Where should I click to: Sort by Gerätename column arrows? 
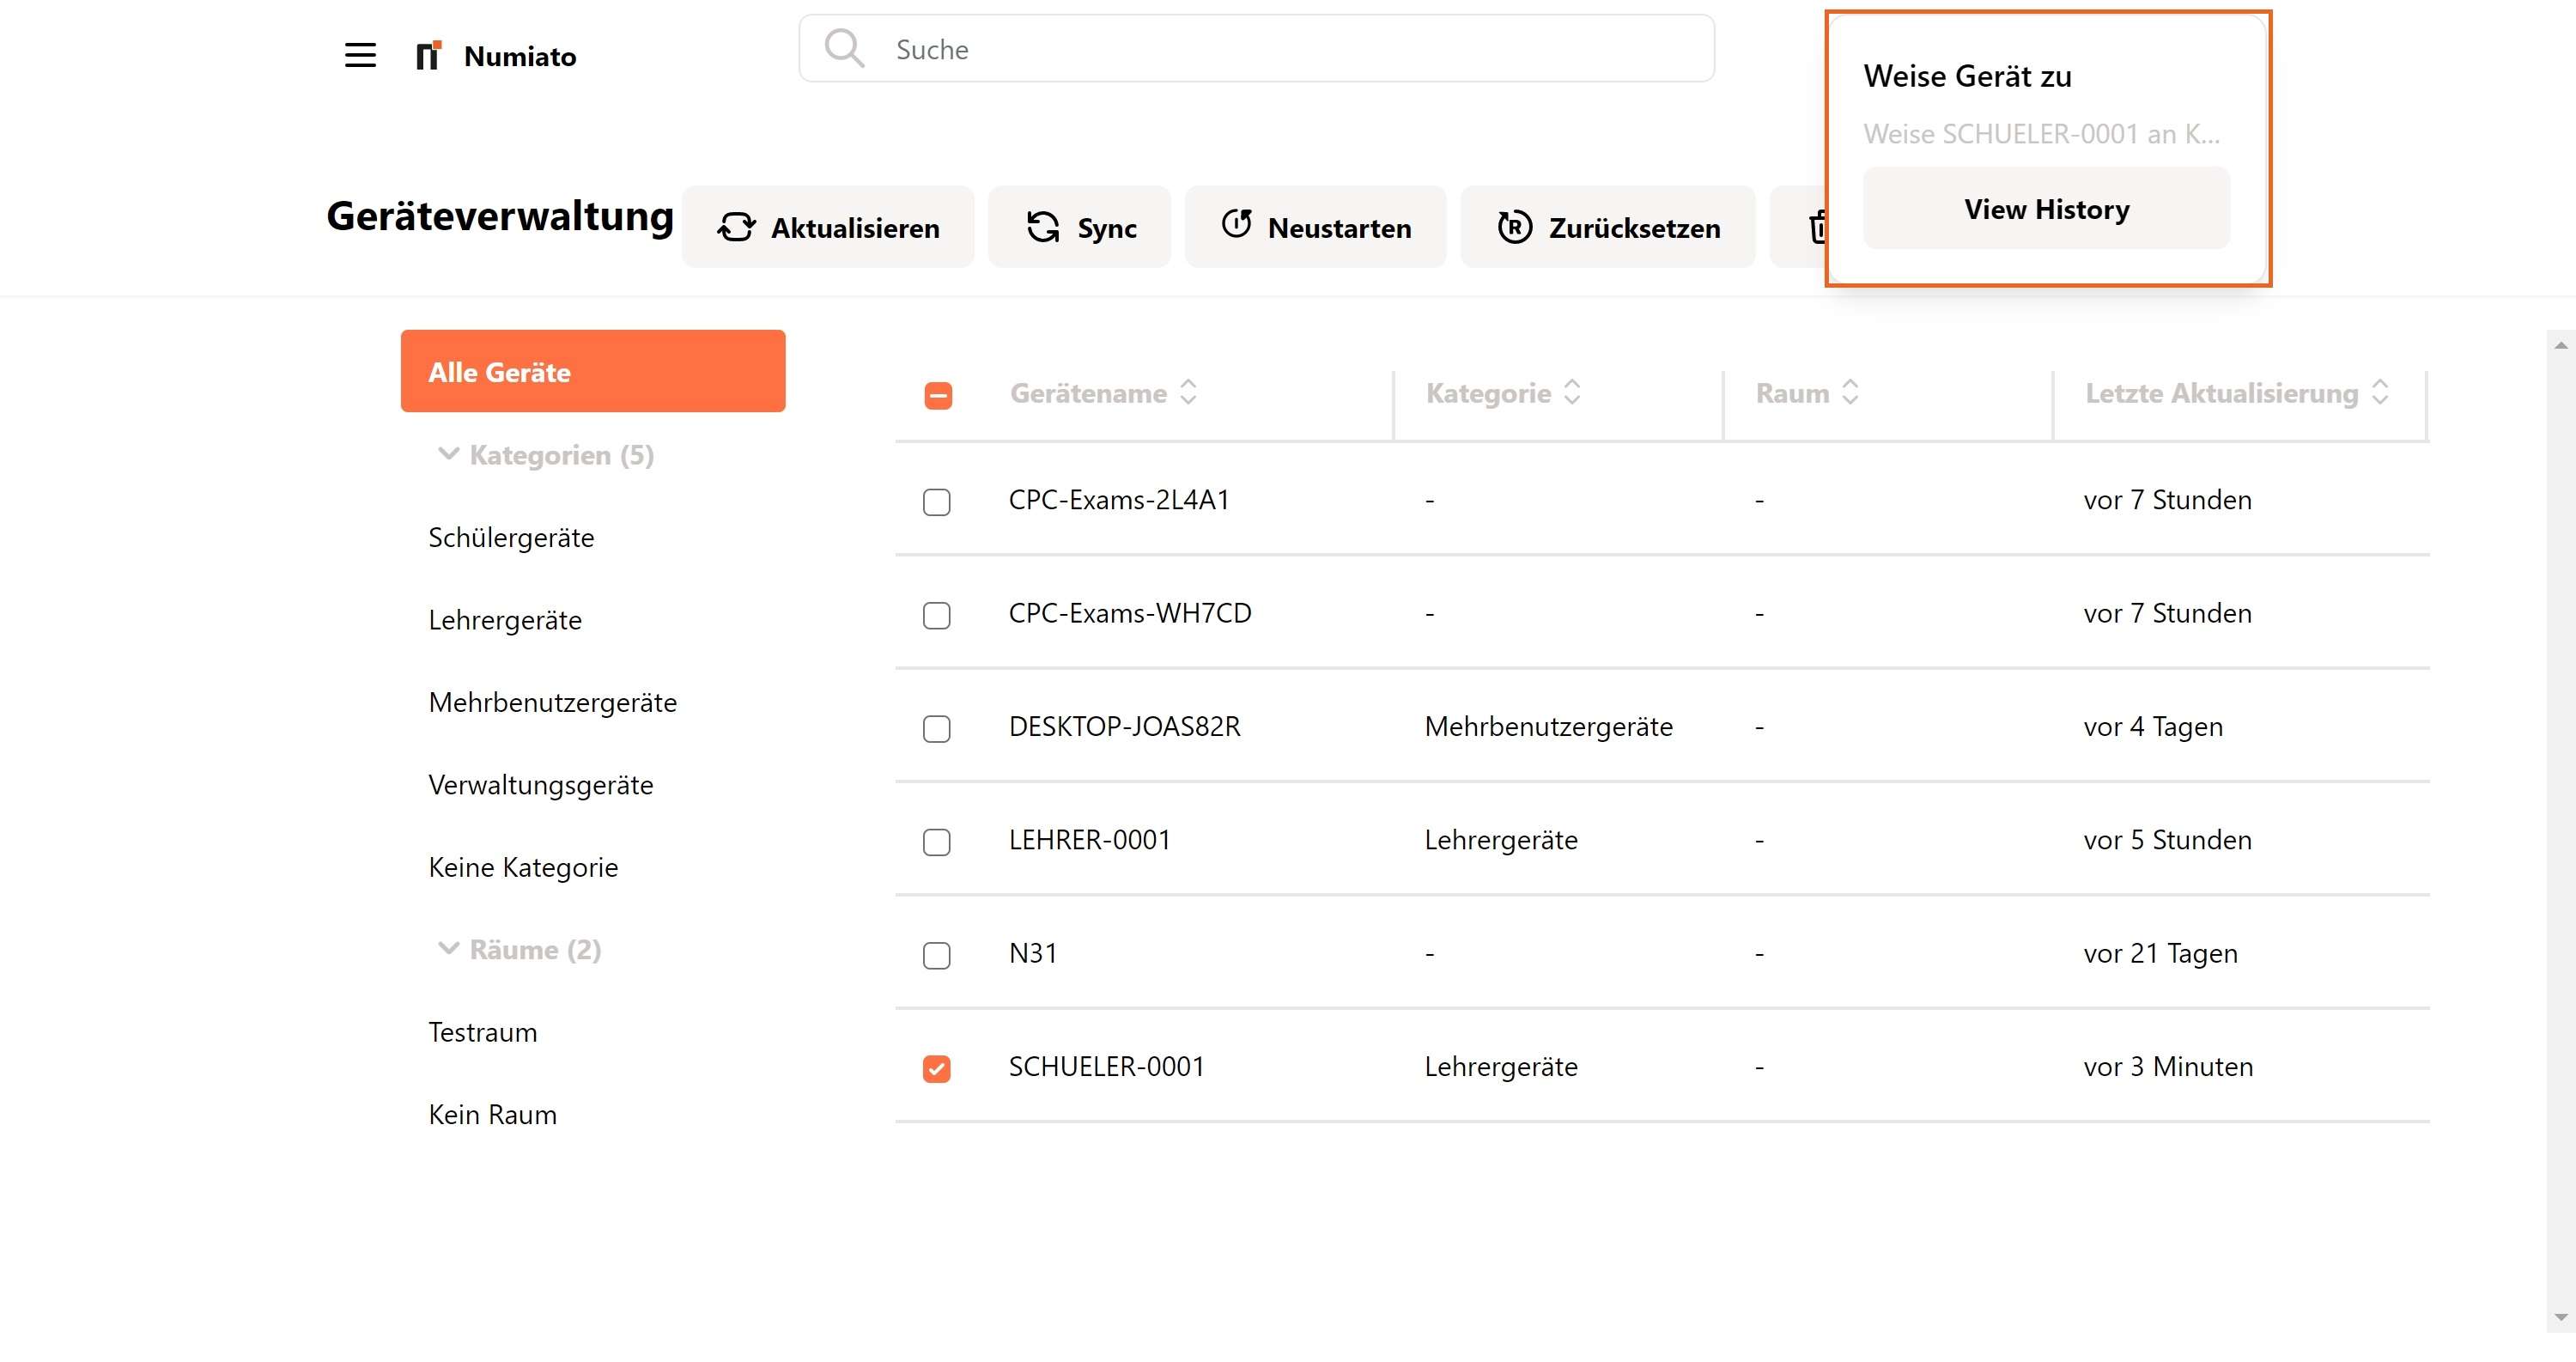click(1188, 392)
